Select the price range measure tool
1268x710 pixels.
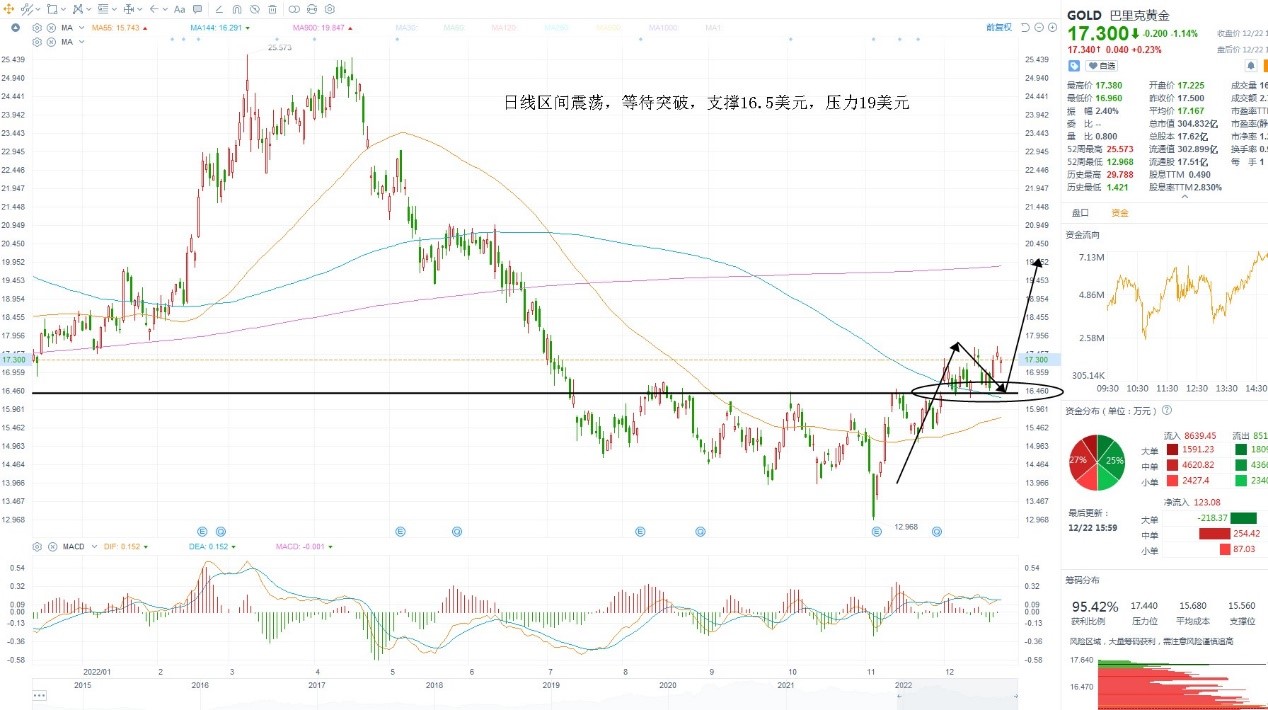(128, 9)
